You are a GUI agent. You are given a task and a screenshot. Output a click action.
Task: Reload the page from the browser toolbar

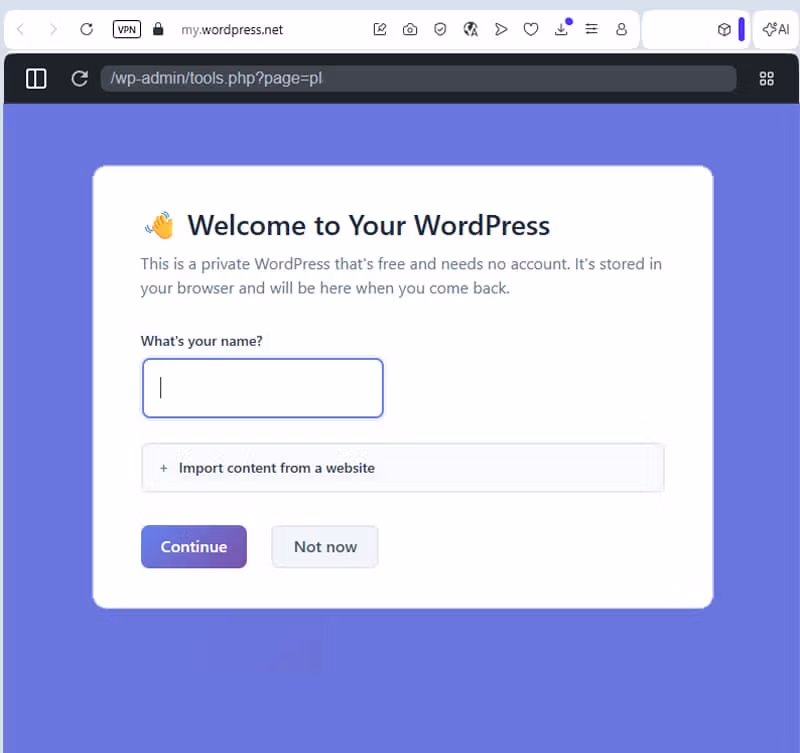[x=87, y=29]
